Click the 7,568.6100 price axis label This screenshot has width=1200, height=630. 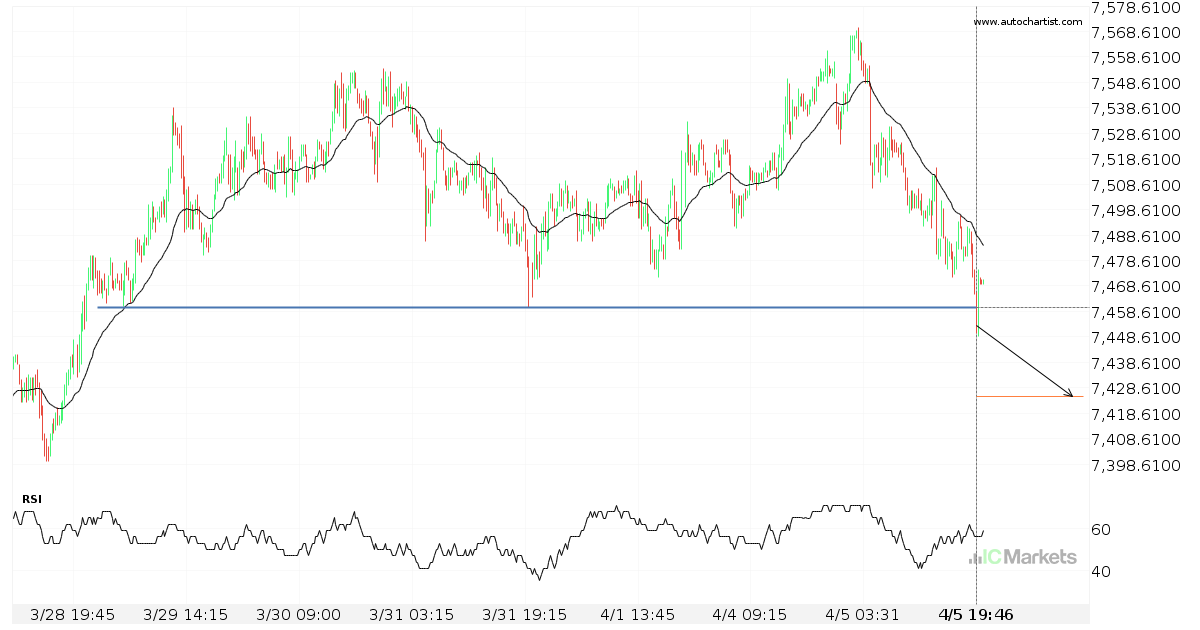point(1138,32)
